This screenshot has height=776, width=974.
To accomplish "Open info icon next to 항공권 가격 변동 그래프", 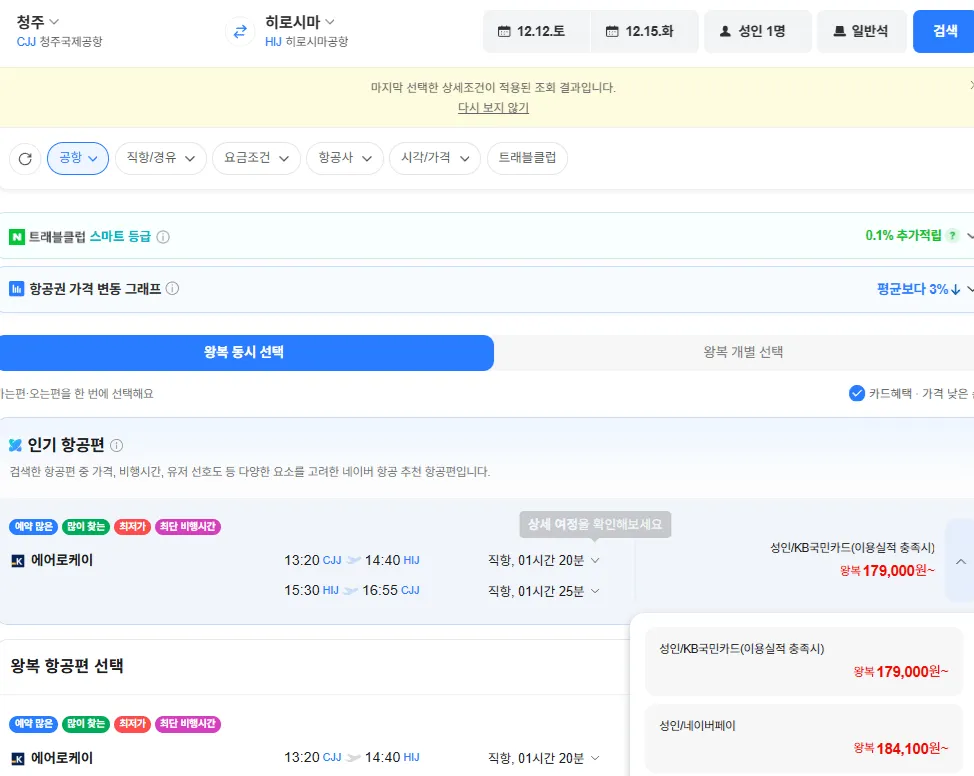I will point(173,288).
